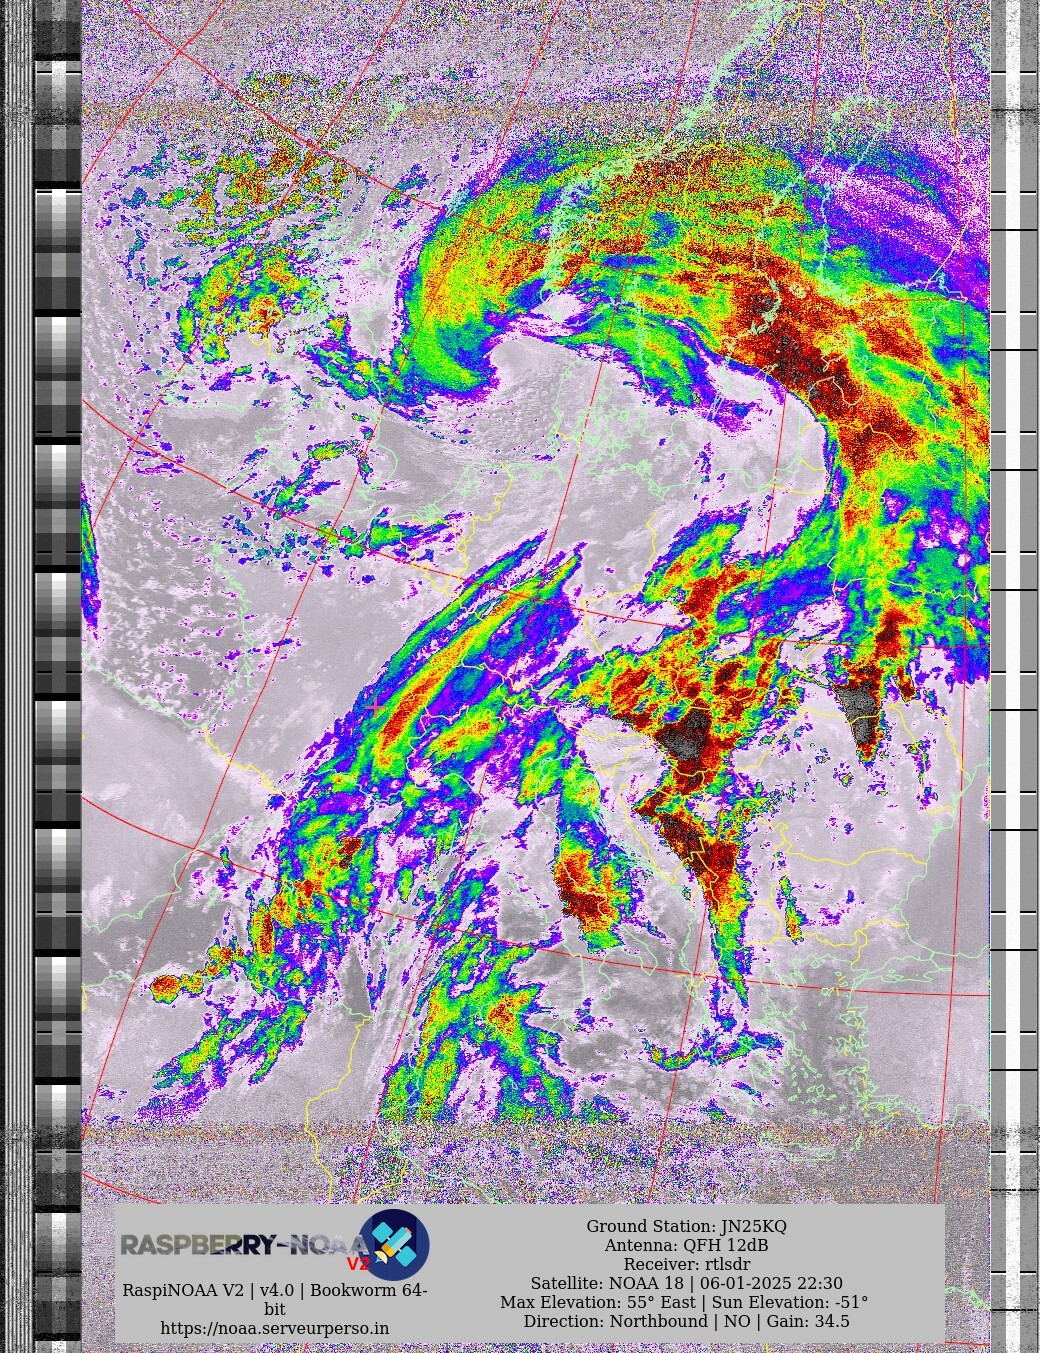Click the RASPBERRY-NOAA logo text
Screen dimensions: 1040x1353
(240, 1245)
